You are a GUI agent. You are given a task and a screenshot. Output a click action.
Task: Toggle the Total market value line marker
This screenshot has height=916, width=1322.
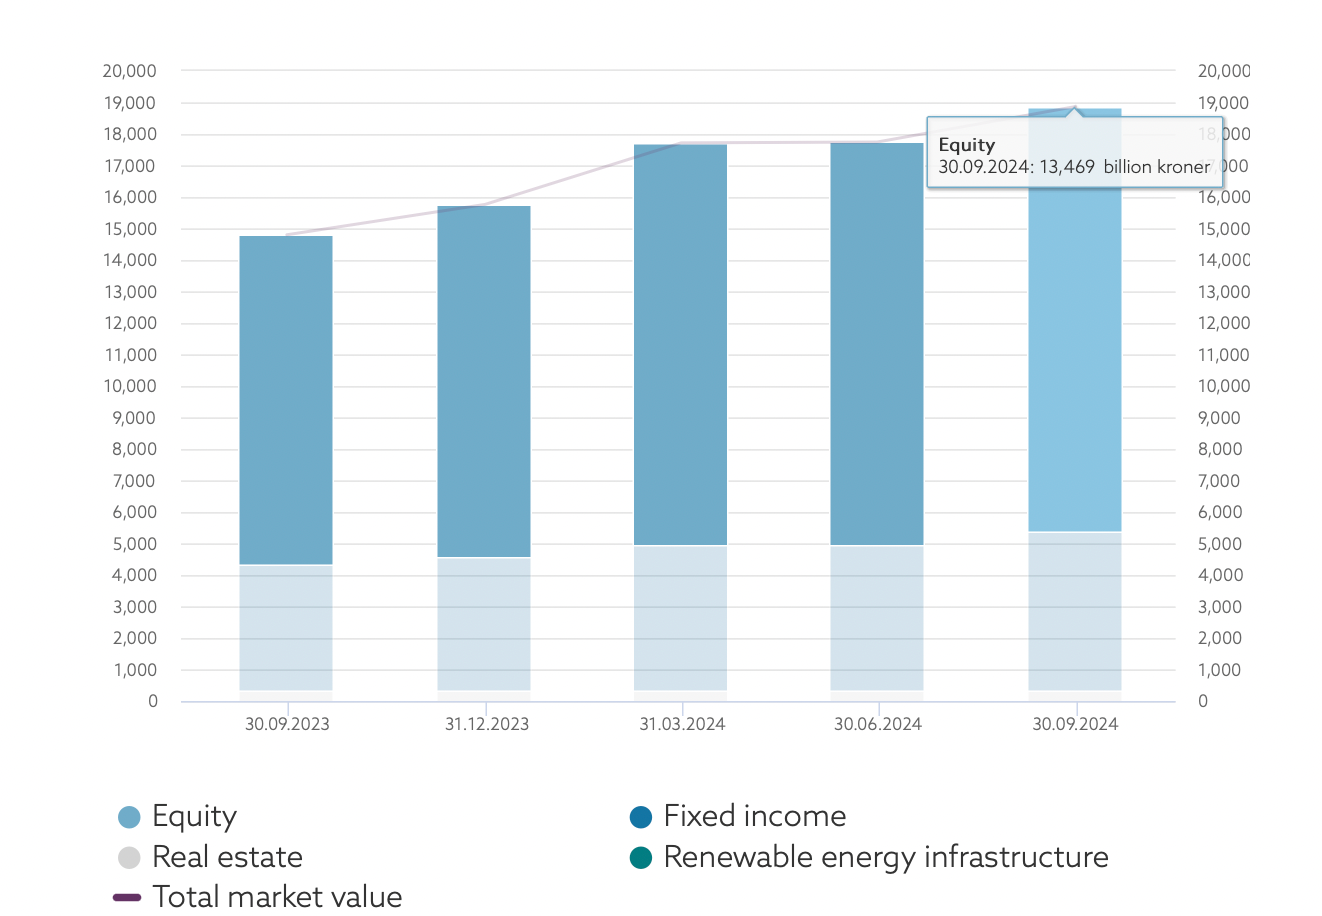pyautogui.click(x=127, y=897)
